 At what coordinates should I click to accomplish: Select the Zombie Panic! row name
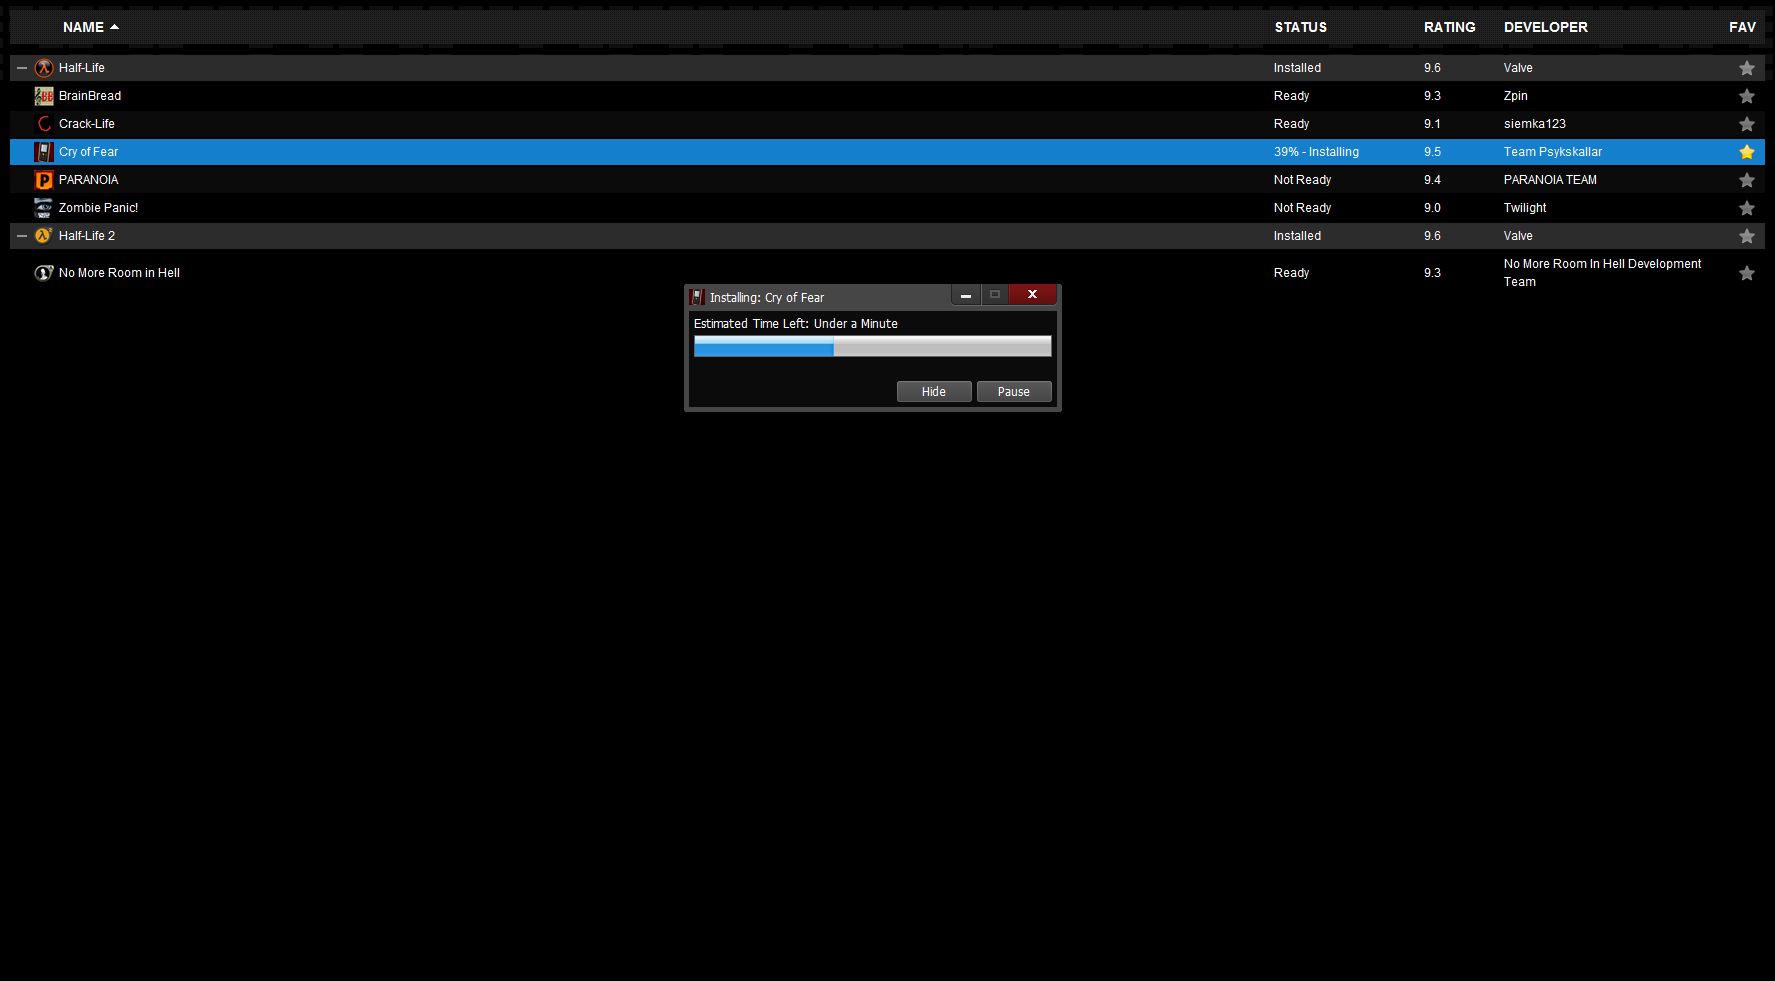click(x=99, y=208)
